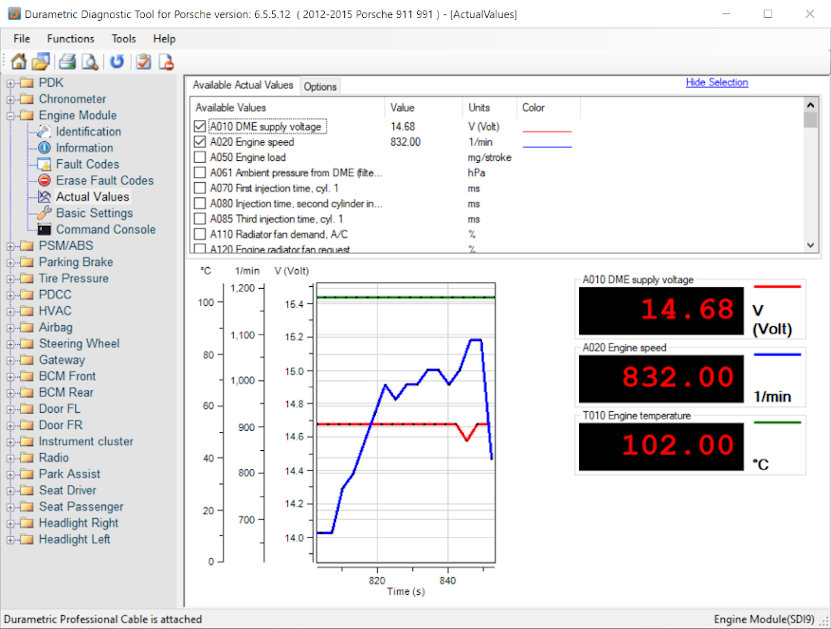Viewport: 831px width, 629px height.
Task: Expand the PSM/ABS tree node
Action: tap(10, 246)
